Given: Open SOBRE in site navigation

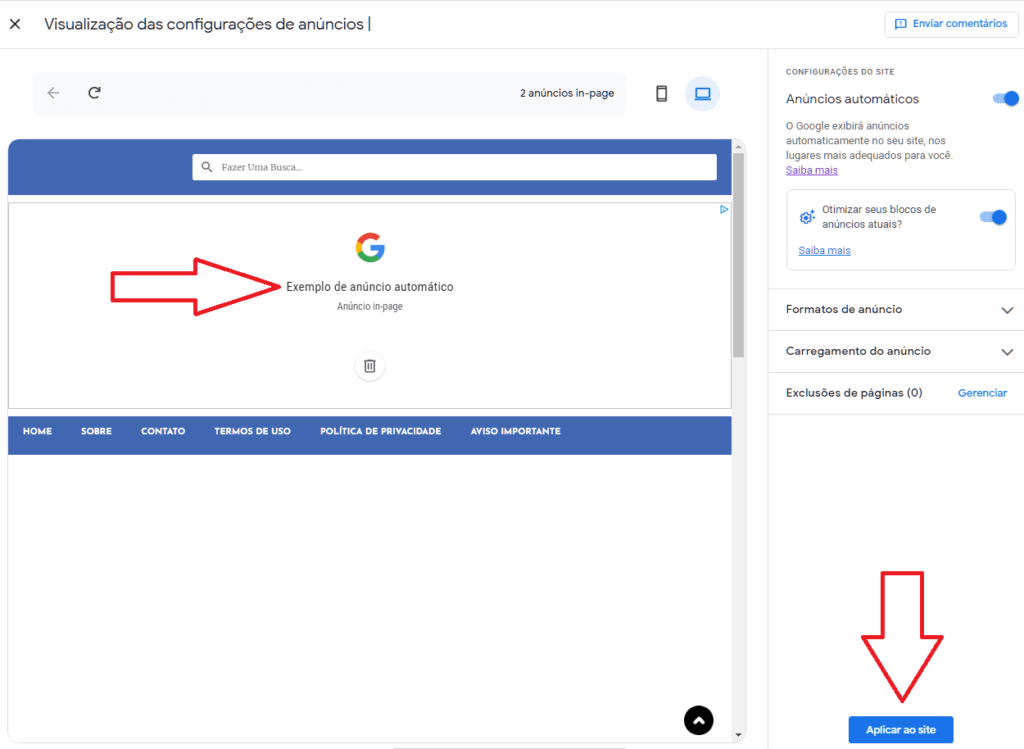Looking at the screenshot, I should (96, 431).
